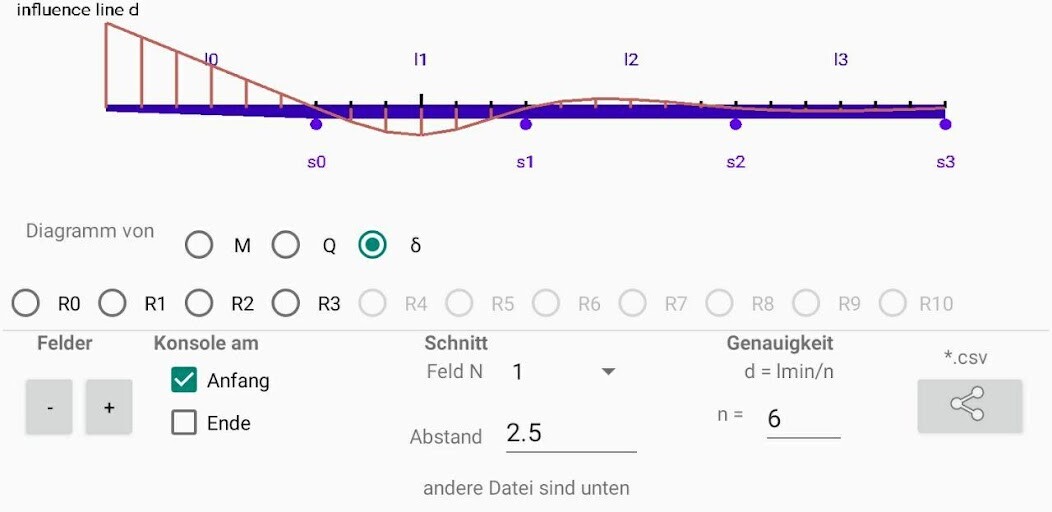
Task: Enable the Ende console checkbox
Action: point(184,423)
